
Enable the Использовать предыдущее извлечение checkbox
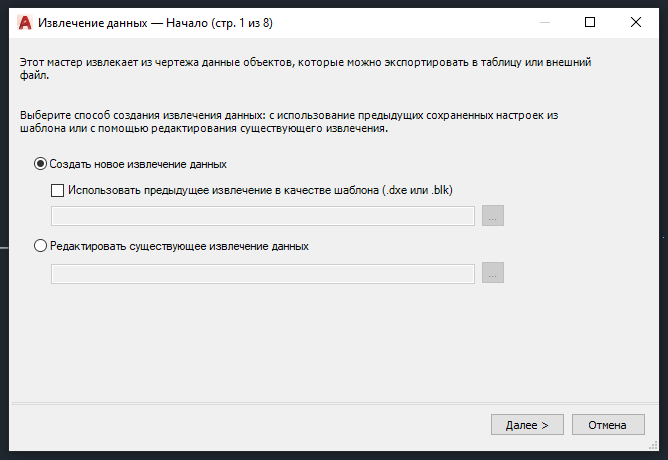[x=57, y=189]
